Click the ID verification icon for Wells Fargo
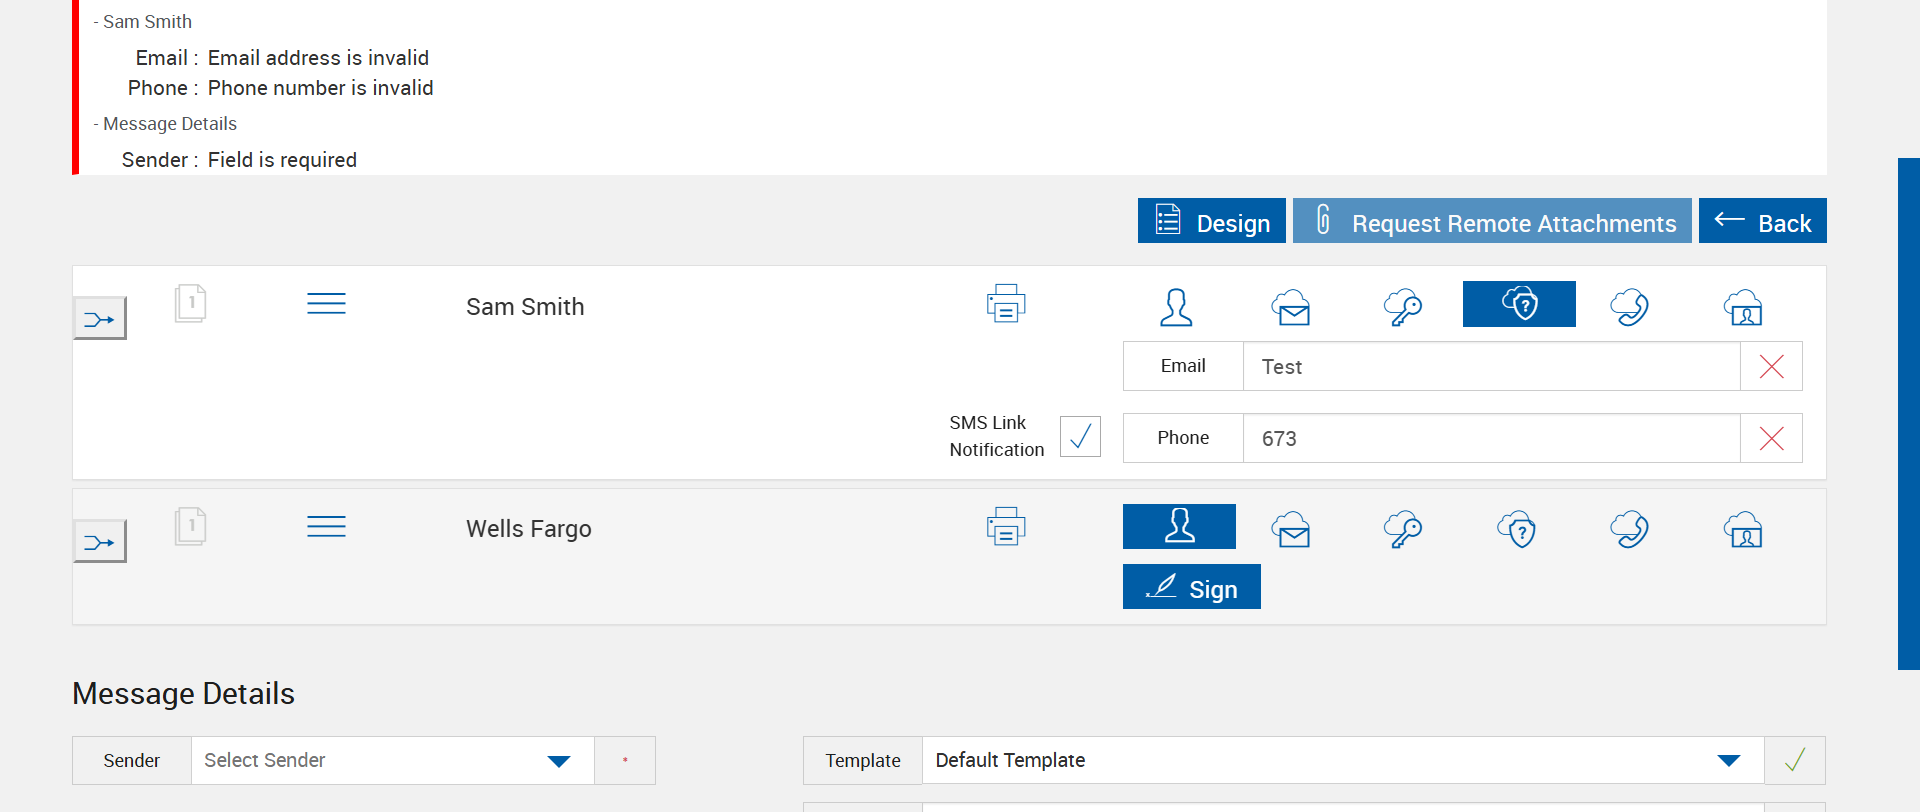This screenshot has height=812, width=1920. [1743, 530]
